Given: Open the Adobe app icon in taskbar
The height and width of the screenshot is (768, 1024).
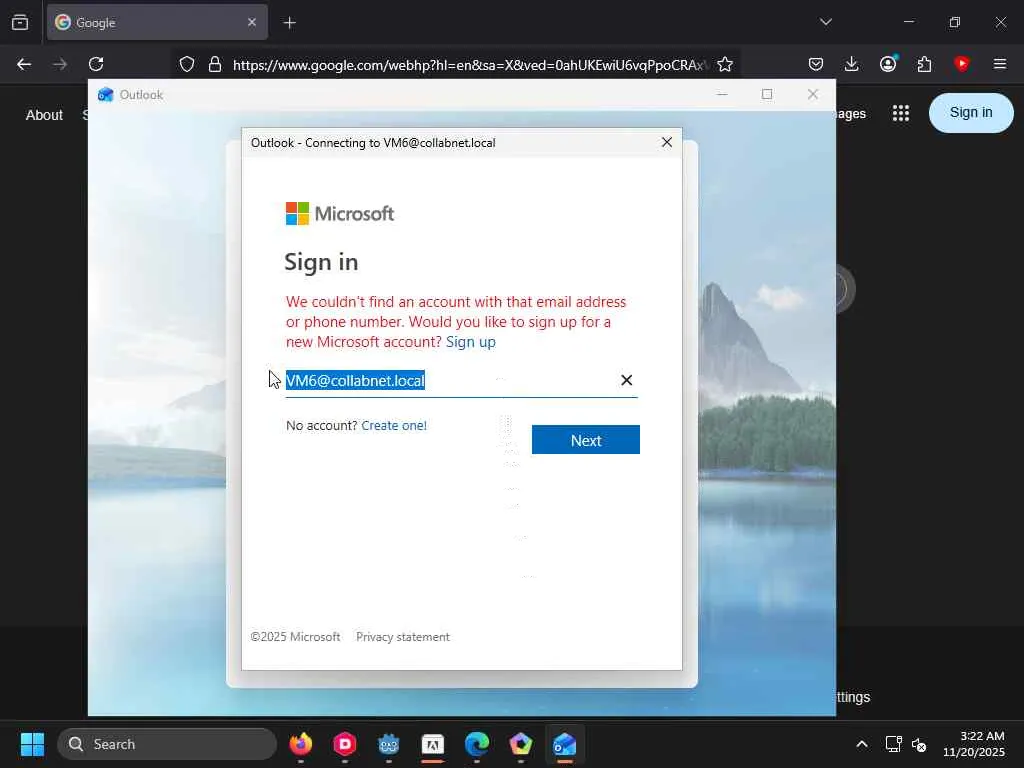Looking at the screenshot, I should pos(432,744).
